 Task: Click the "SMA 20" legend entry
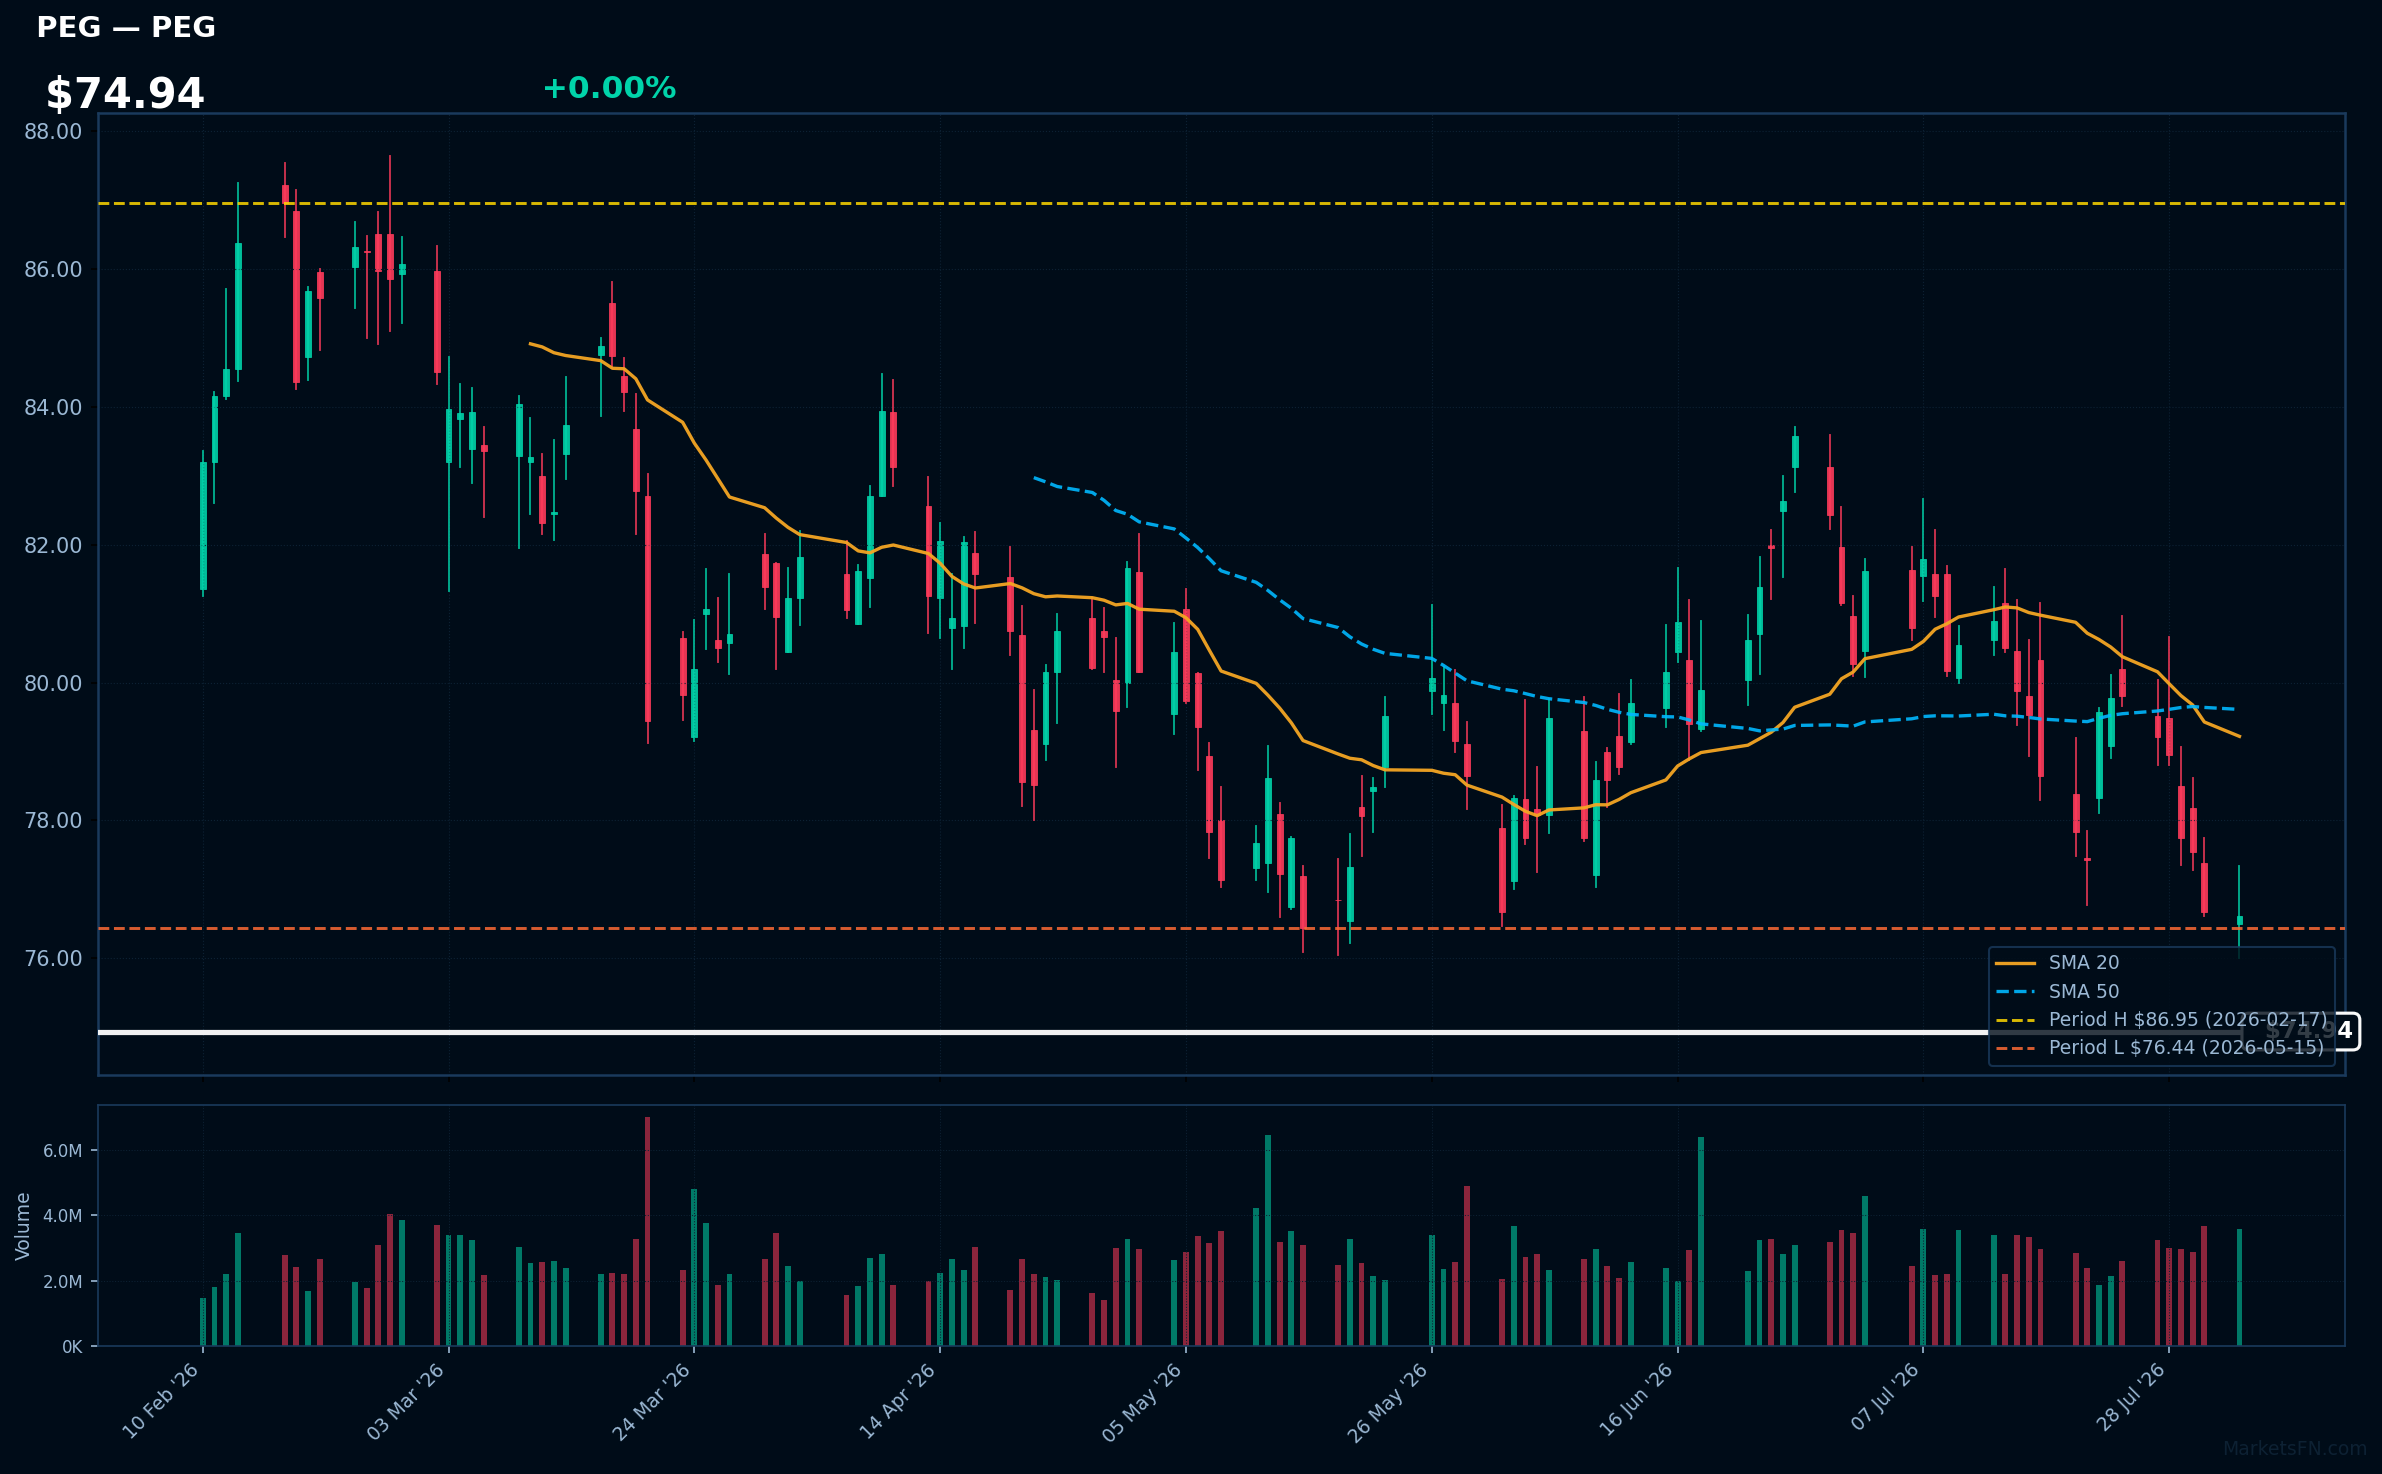tap(2084, 963)
